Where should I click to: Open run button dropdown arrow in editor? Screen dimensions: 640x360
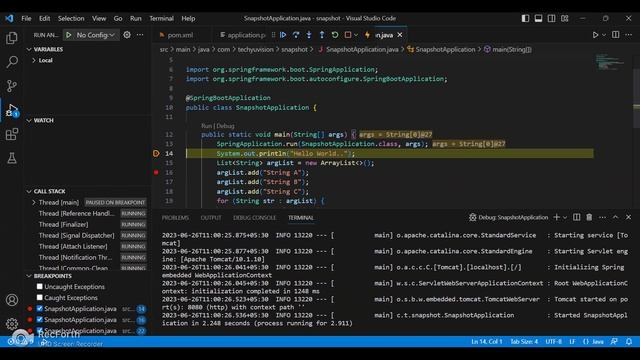(604, 35)
